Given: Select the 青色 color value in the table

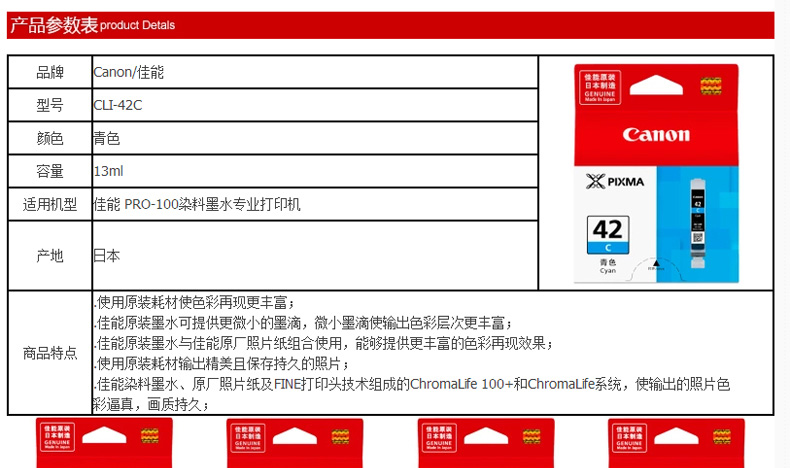Looking at the screenshot, I should (107, 138).
